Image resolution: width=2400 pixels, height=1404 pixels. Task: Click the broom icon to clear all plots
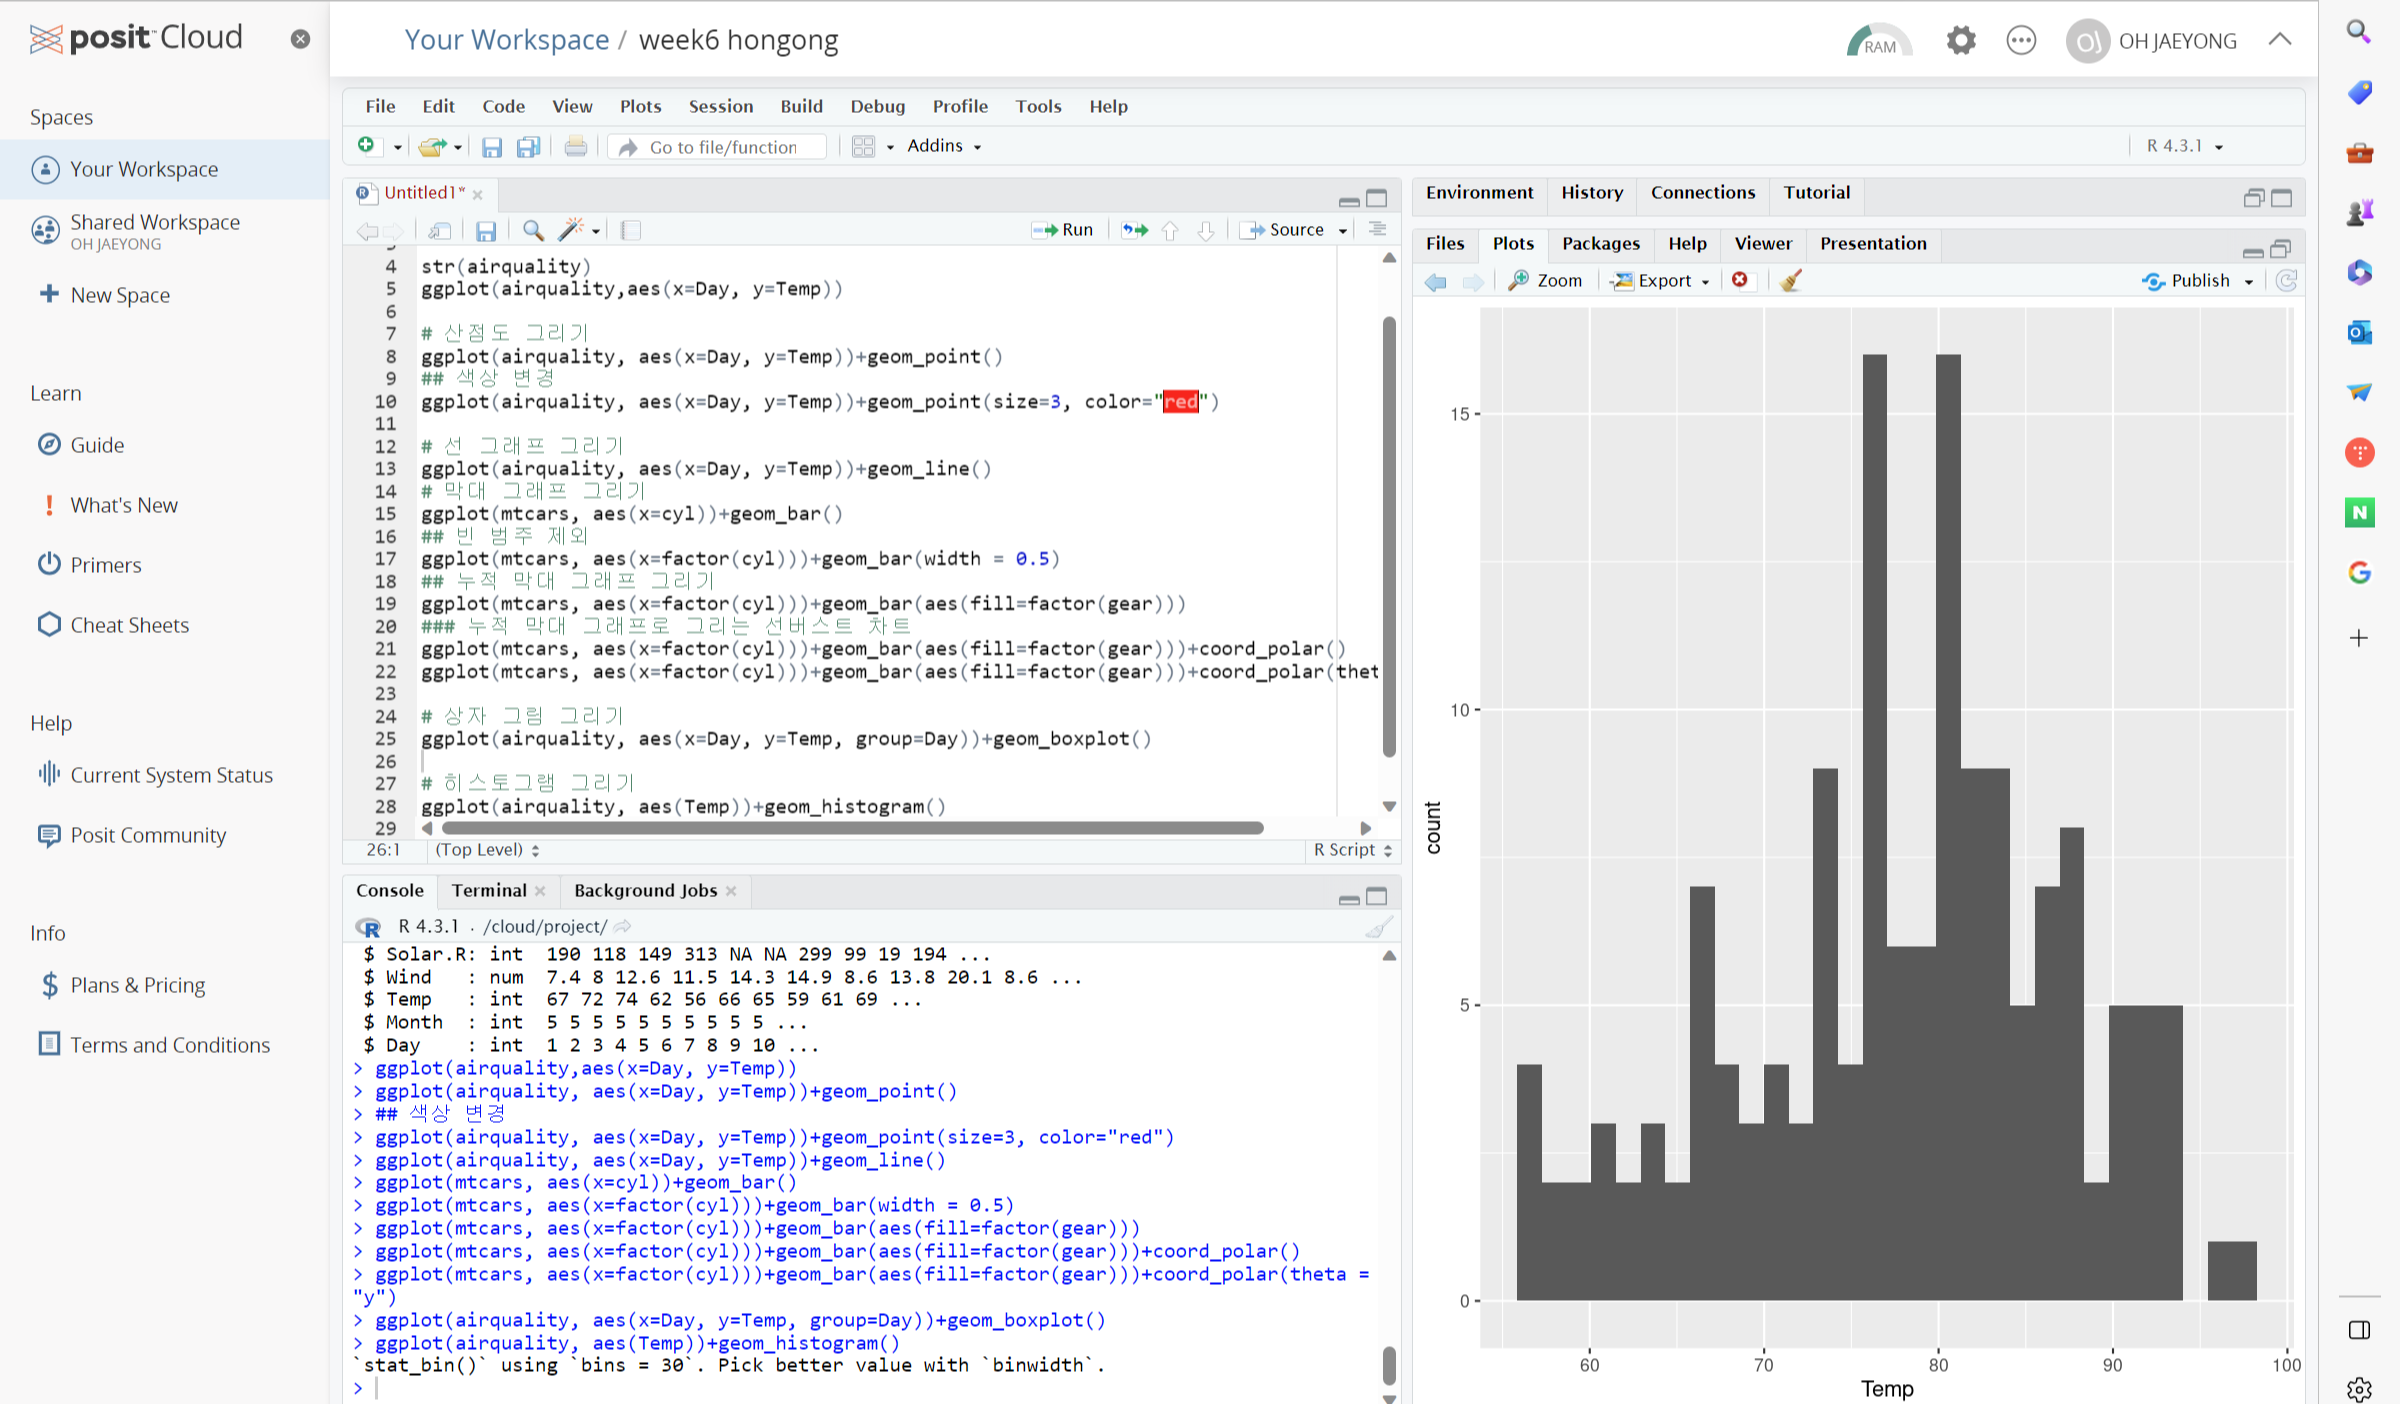pos(1791,281)
